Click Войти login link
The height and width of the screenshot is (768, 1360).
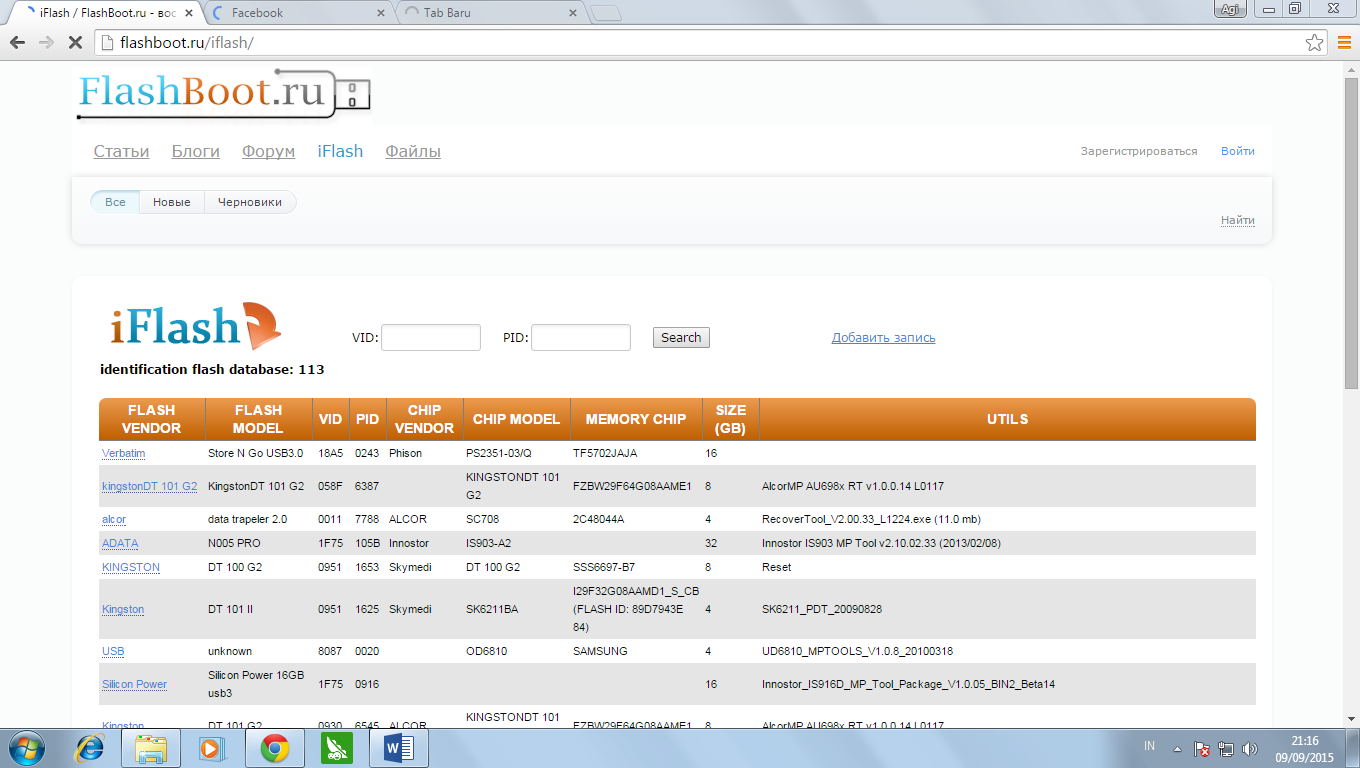pos(1238,151)
